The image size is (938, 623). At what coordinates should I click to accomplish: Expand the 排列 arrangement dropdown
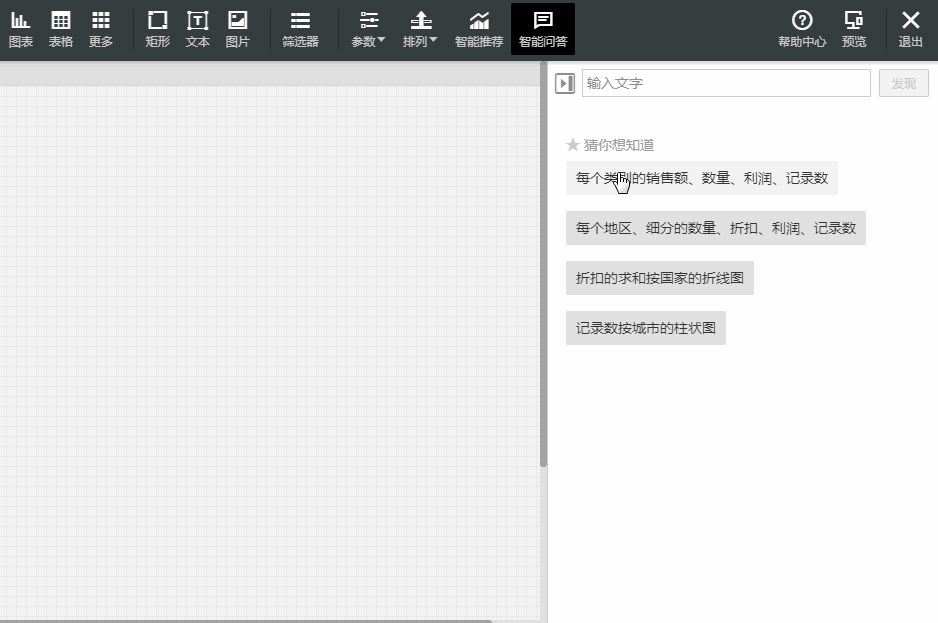[420, 29]
